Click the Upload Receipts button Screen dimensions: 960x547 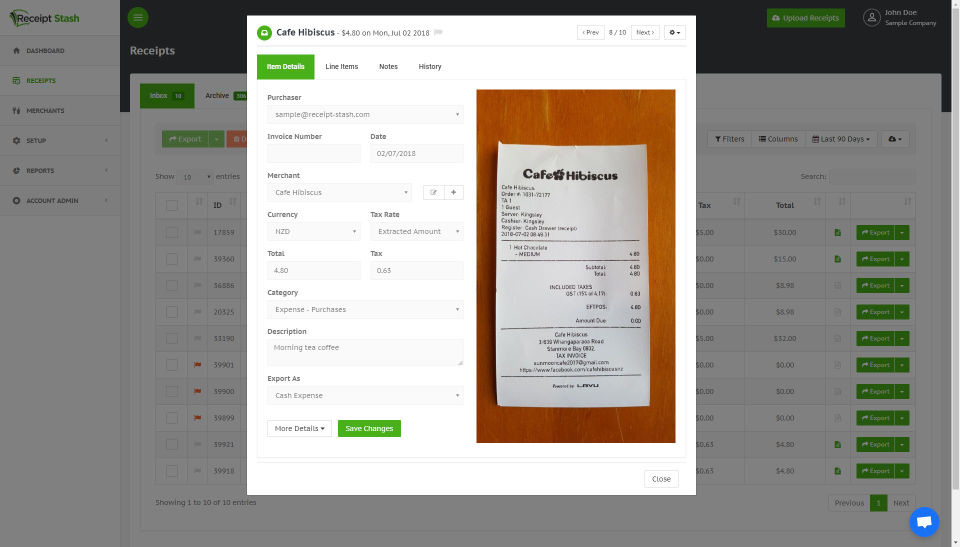pyautogui.click(x=806, y=18)
